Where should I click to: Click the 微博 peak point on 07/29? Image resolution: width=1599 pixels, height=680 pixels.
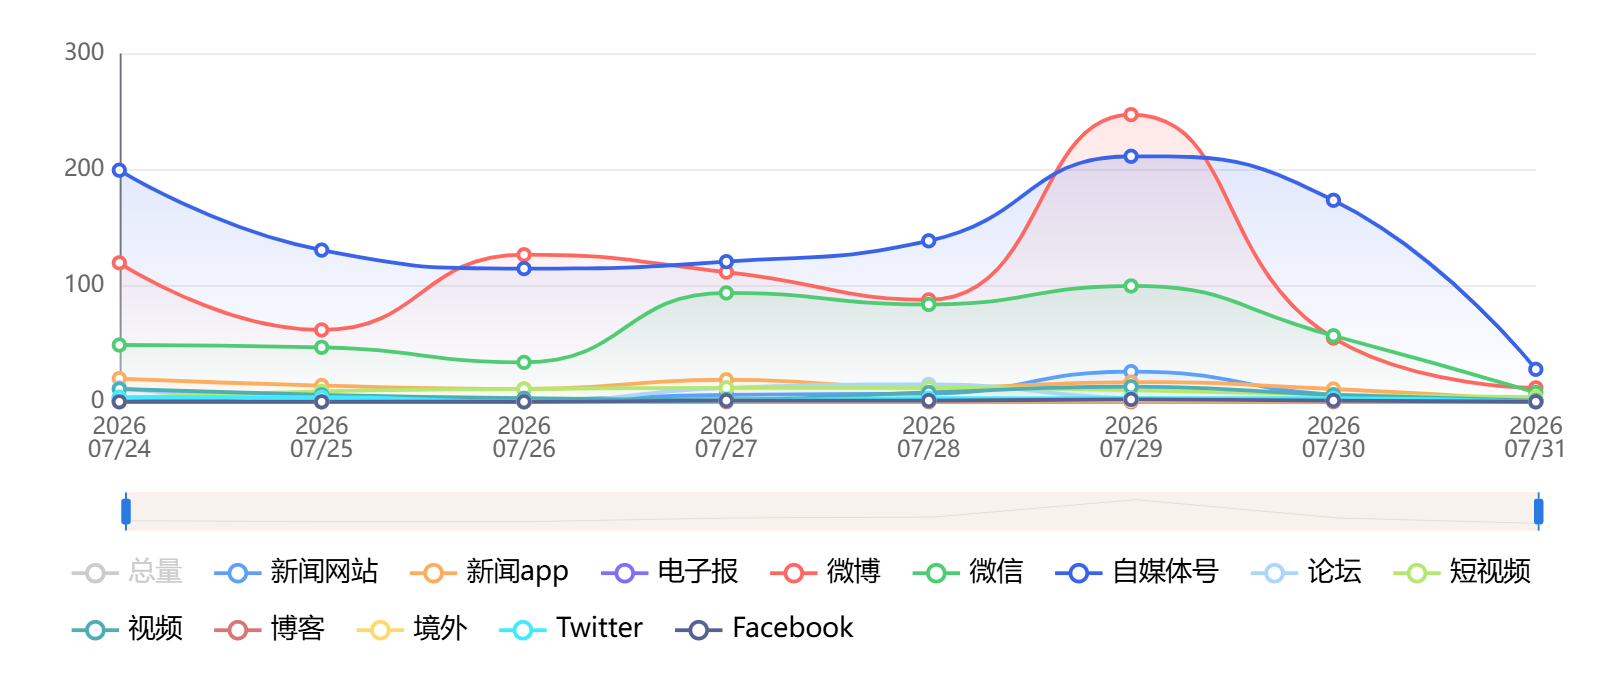1131,115
